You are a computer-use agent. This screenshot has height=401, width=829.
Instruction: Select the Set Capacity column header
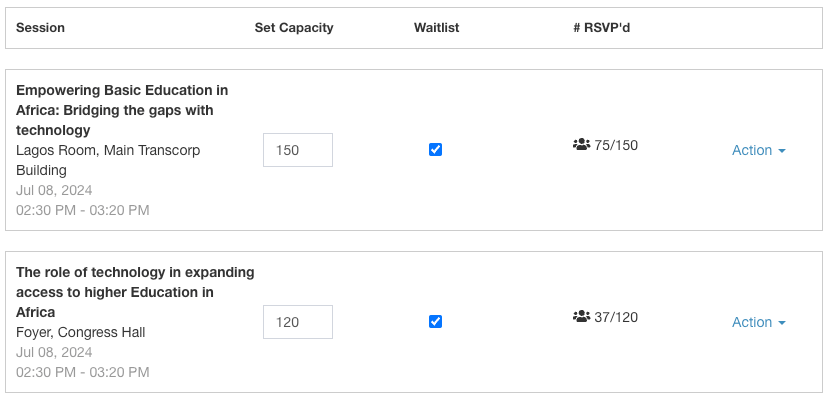[294, 28]
